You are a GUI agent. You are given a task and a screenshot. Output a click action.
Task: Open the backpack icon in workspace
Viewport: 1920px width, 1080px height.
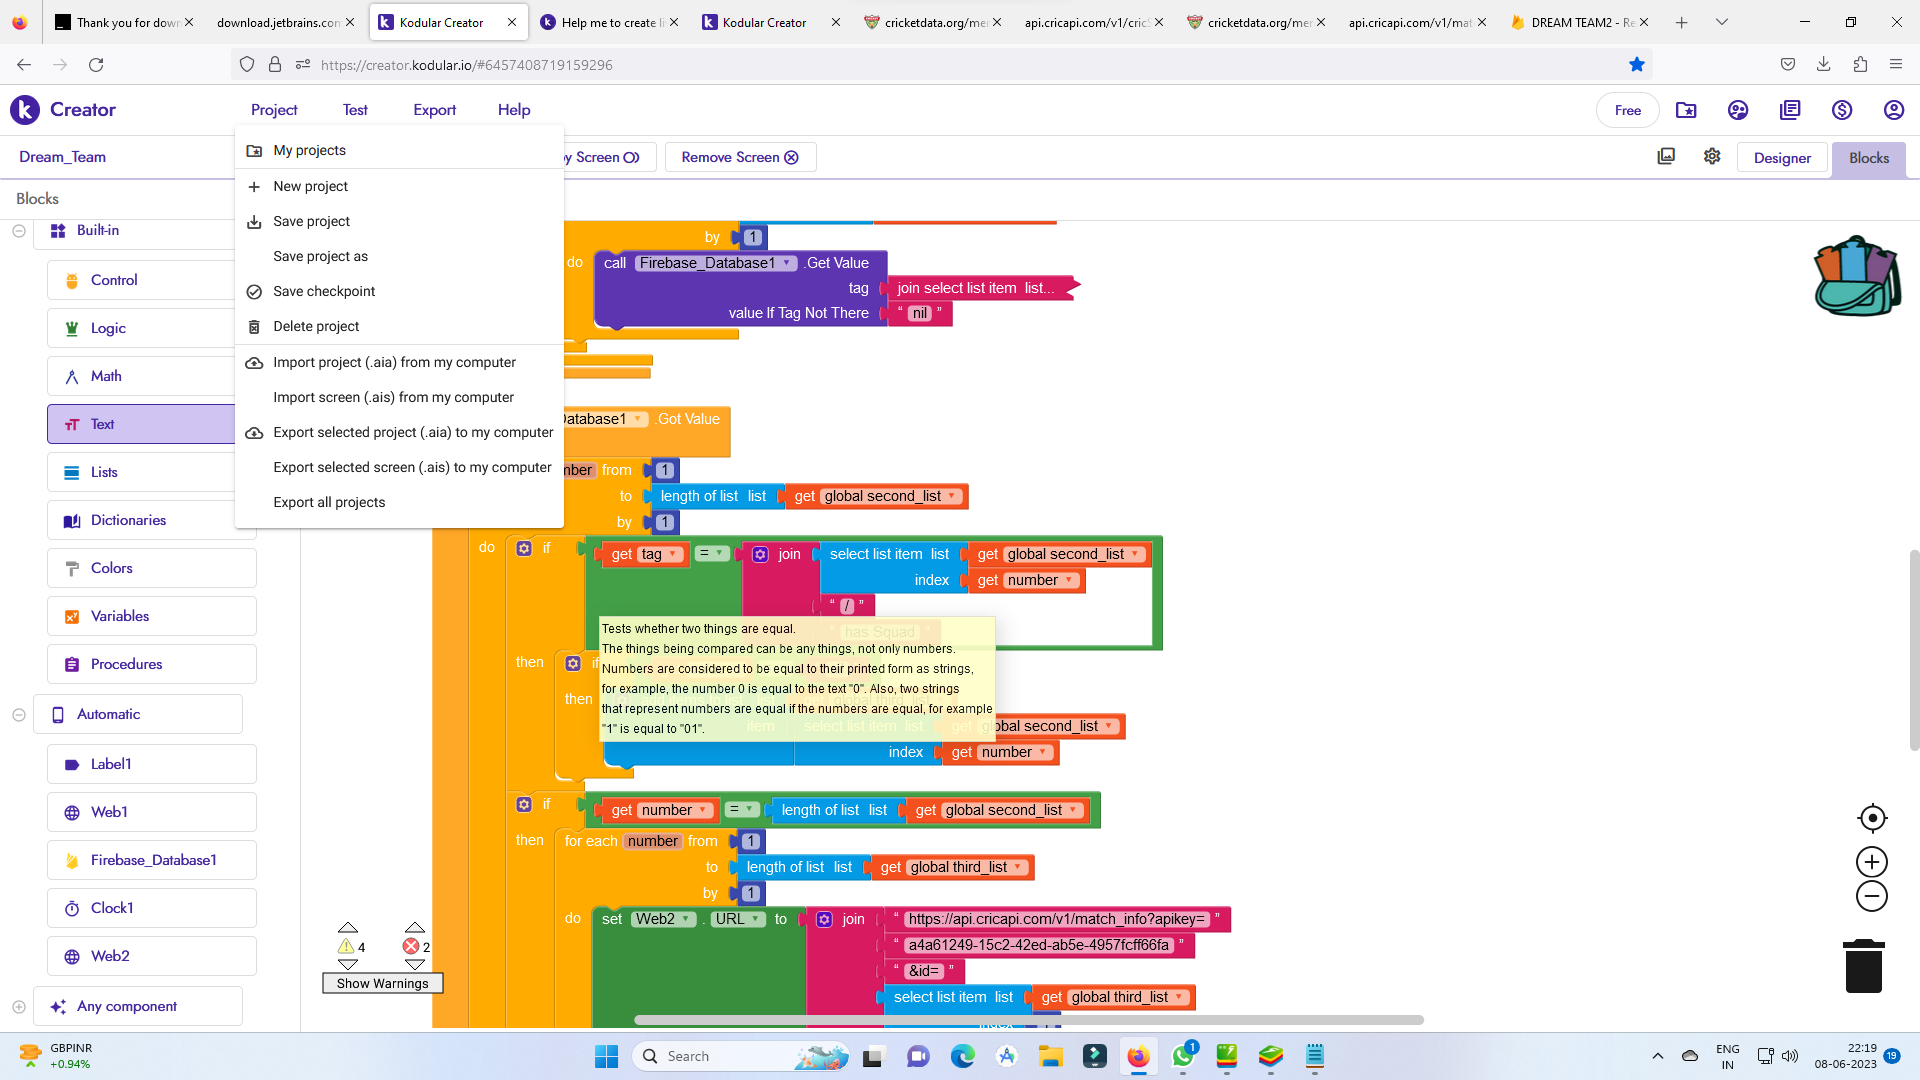tap(1857, 276)
